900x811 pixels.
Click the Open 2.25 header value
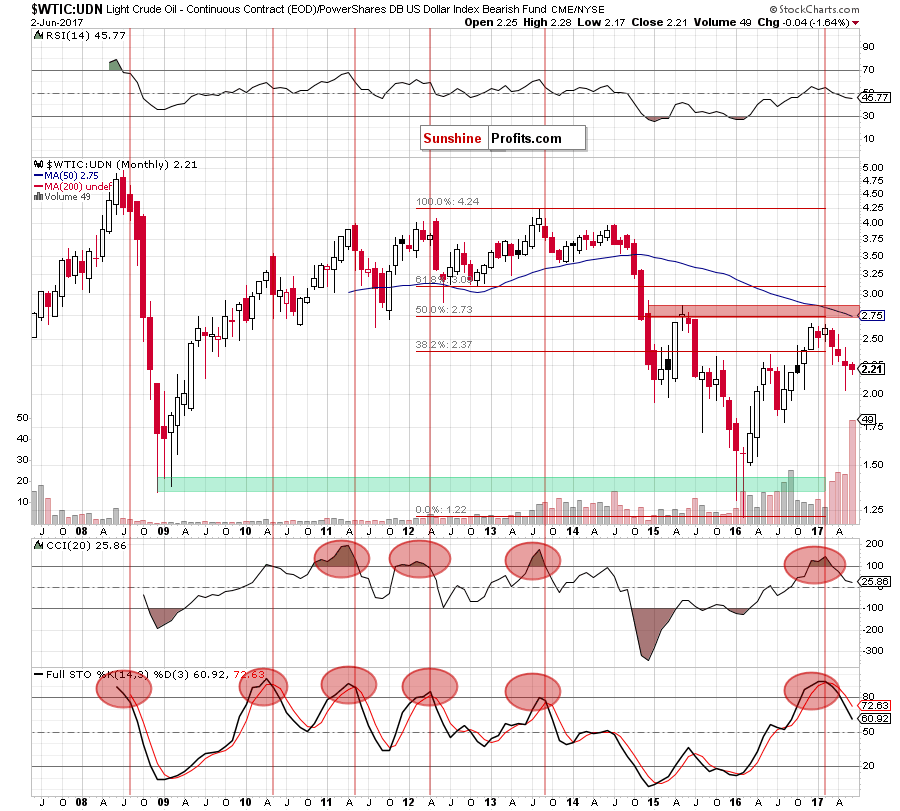pos(491,22)
